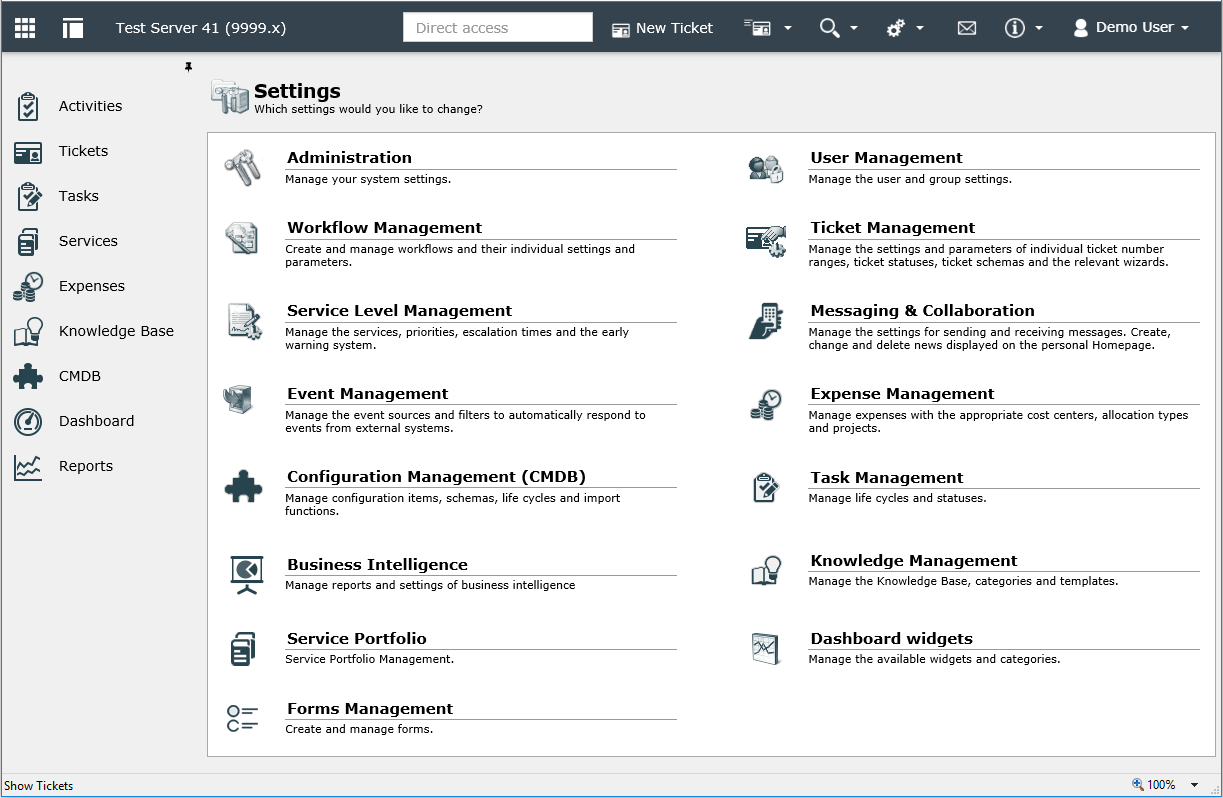Open the envelope messages icon

coord(966,28)
